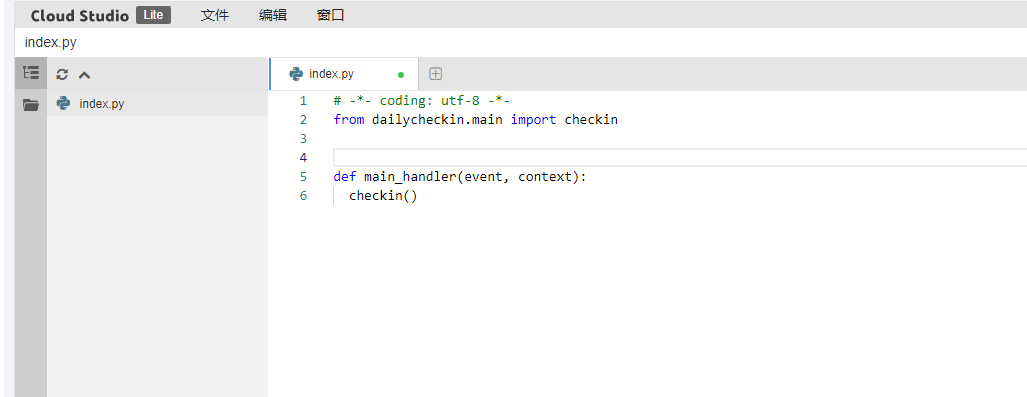Click line number 2 in gutter
This screenshot has width=1027, height=397.
click(303, 120)
